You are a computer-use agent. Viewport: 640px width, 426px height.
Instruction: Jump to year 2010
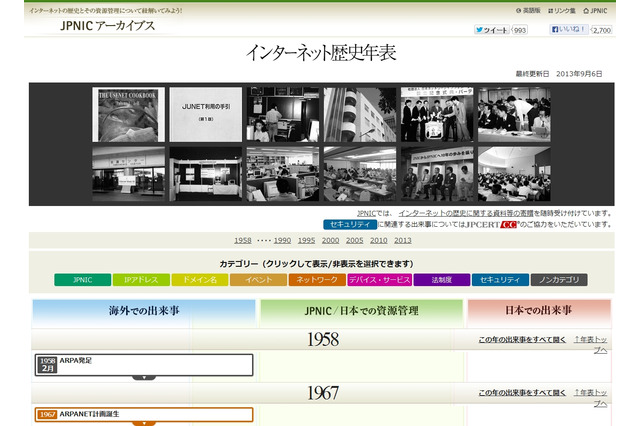[378, 240]
